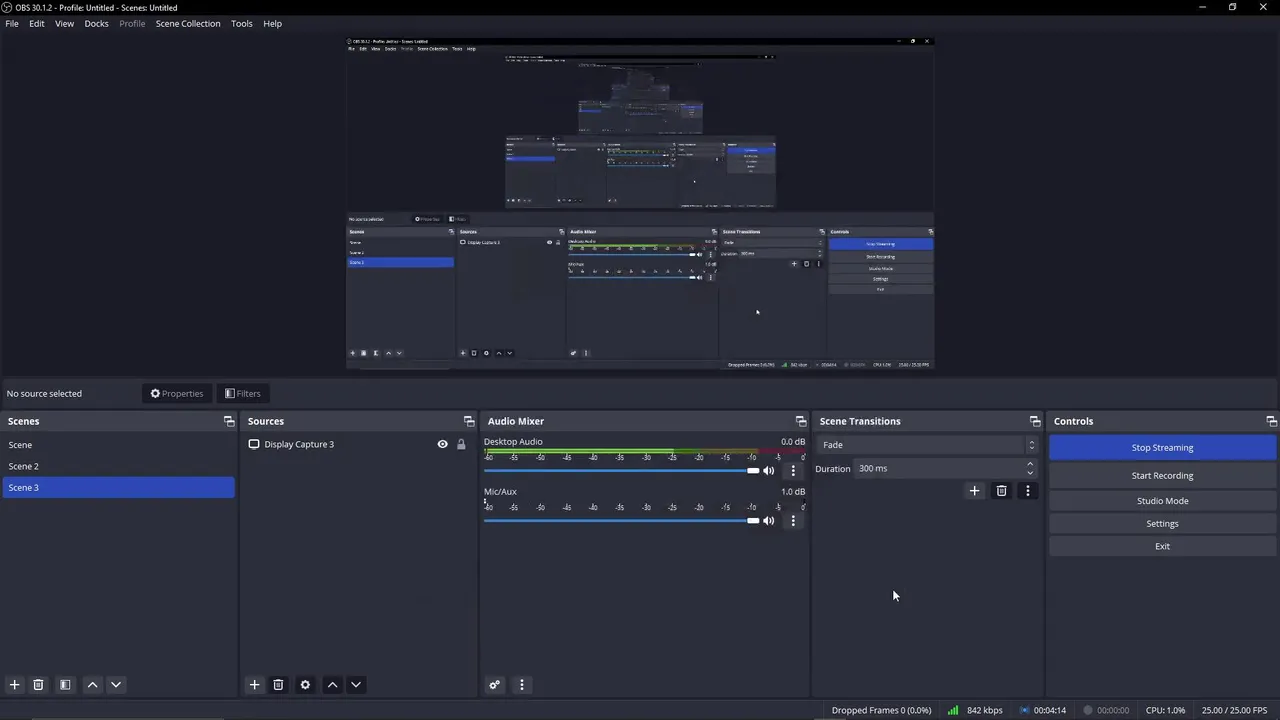The image size is (1280, 720).
Task: Click Start Recording button
Action: click(1162, 475)
